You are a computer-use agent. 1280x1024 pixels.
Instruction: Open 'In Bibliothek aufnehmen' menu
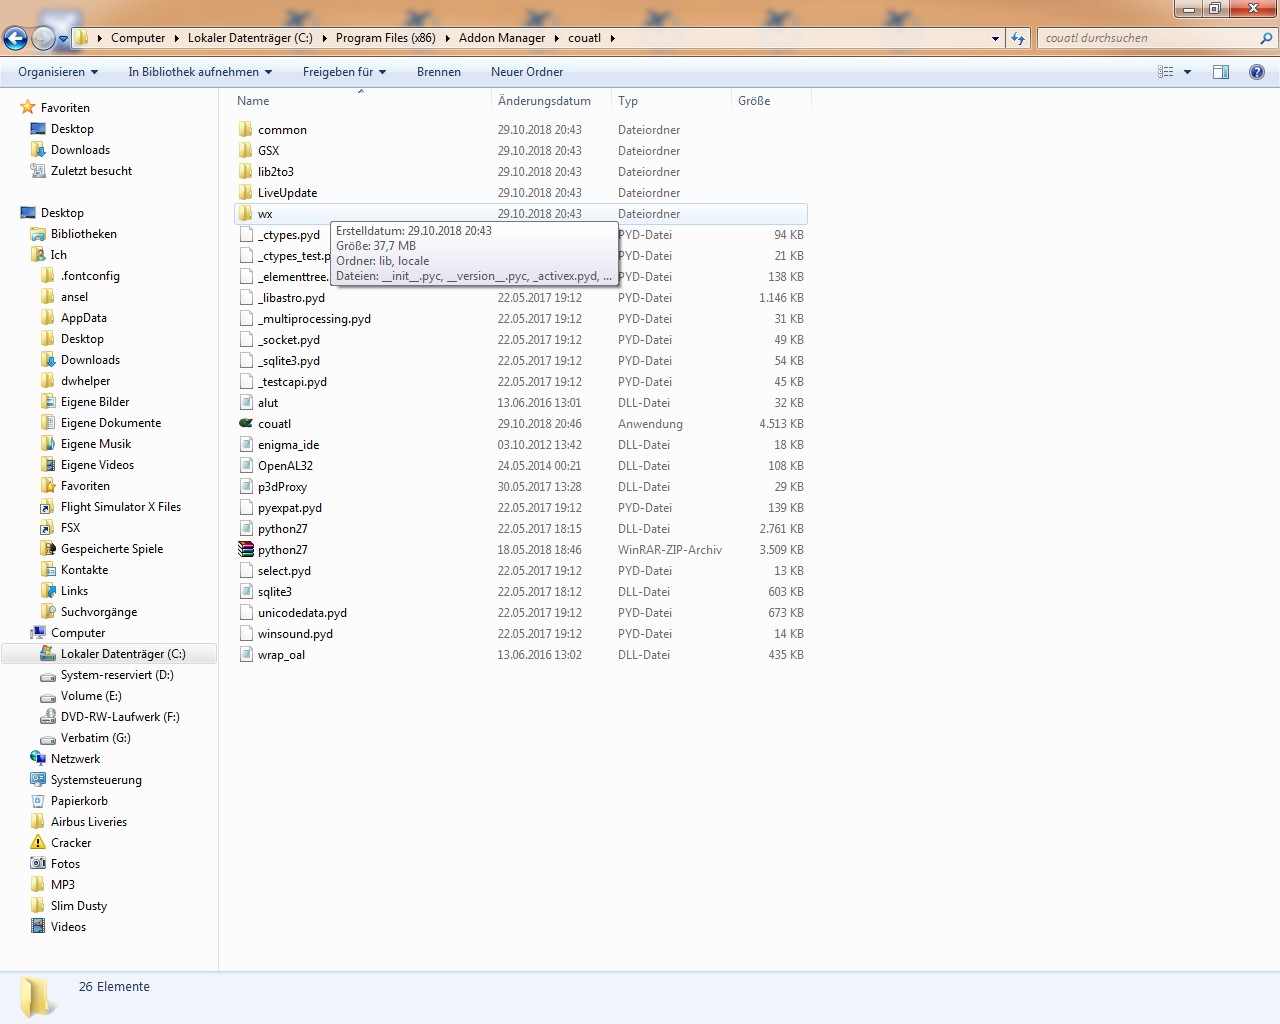(x=200, y=72)
